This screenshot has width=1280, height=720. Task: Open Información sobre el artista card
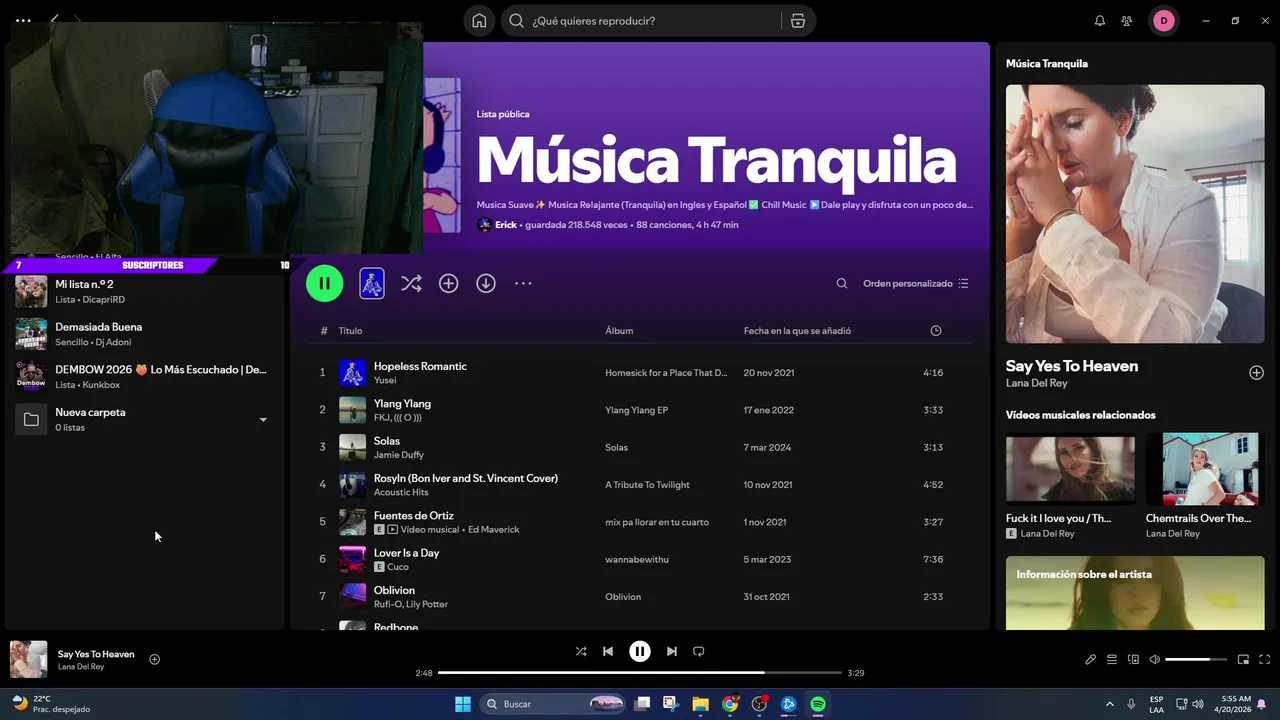coord(1135,593)
